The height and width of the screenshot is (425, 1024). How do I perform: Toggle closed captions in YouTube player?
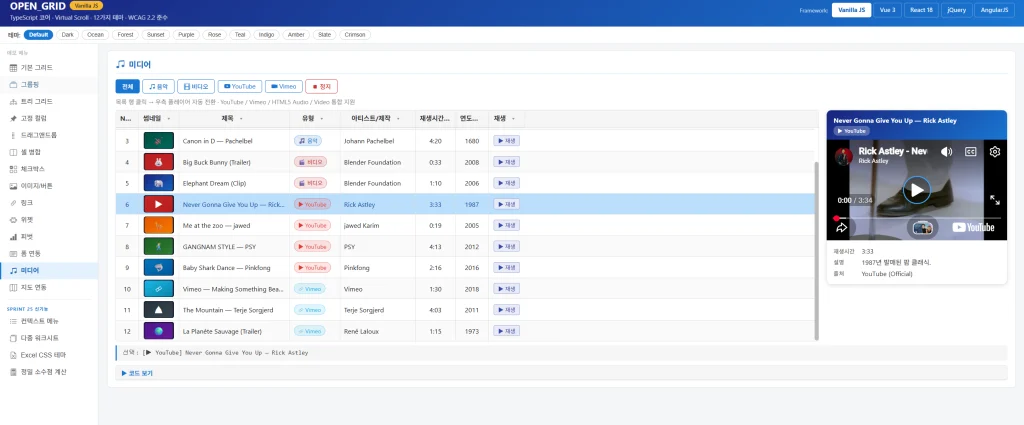[970, 151]
